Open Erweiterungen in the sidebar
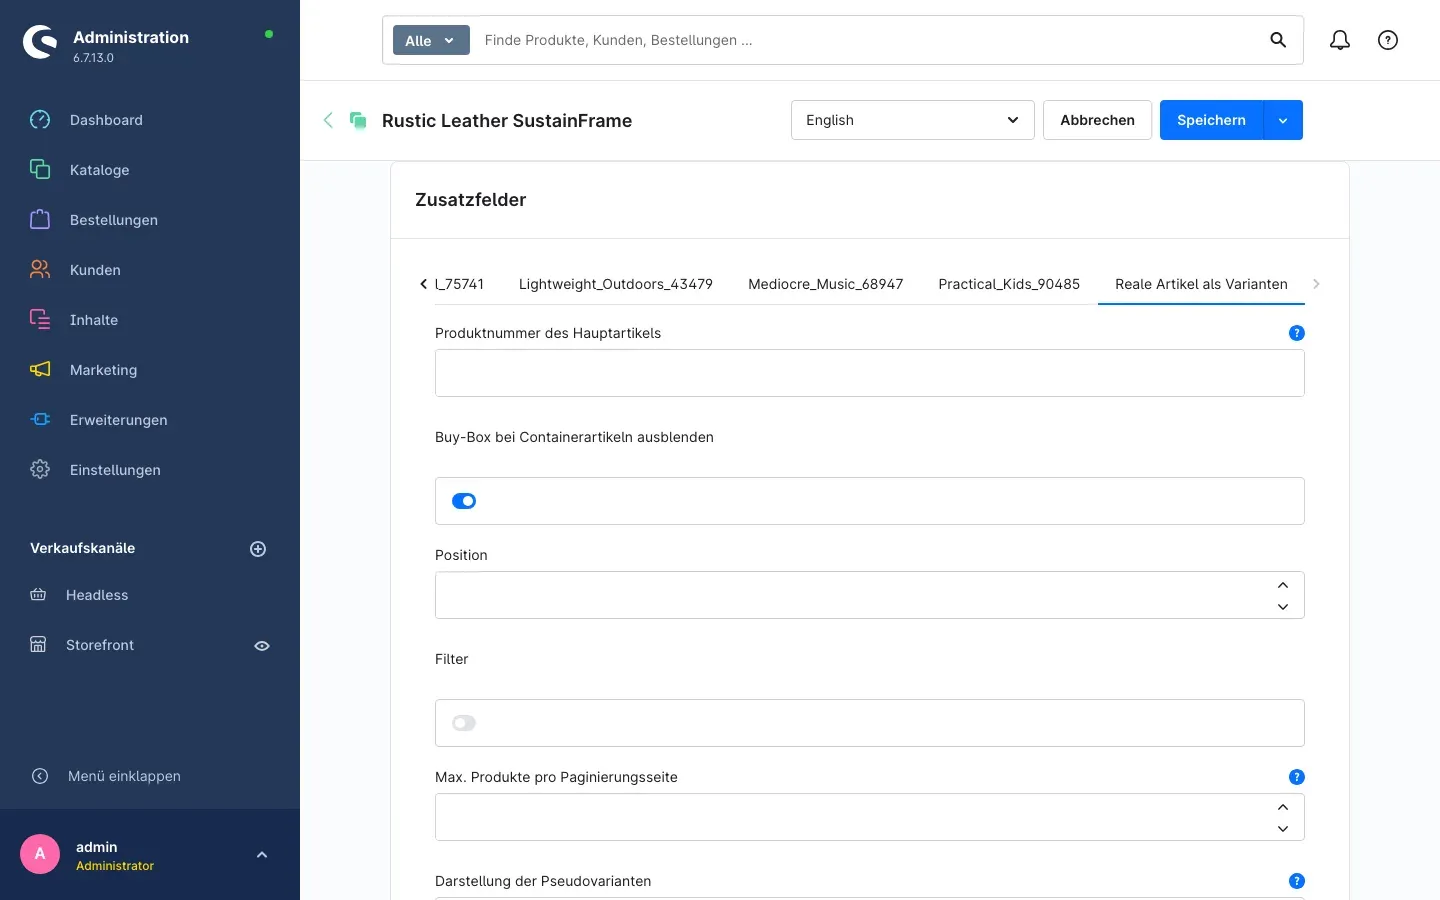This screenshot has height=900, width=1440. tap(119, 420)
